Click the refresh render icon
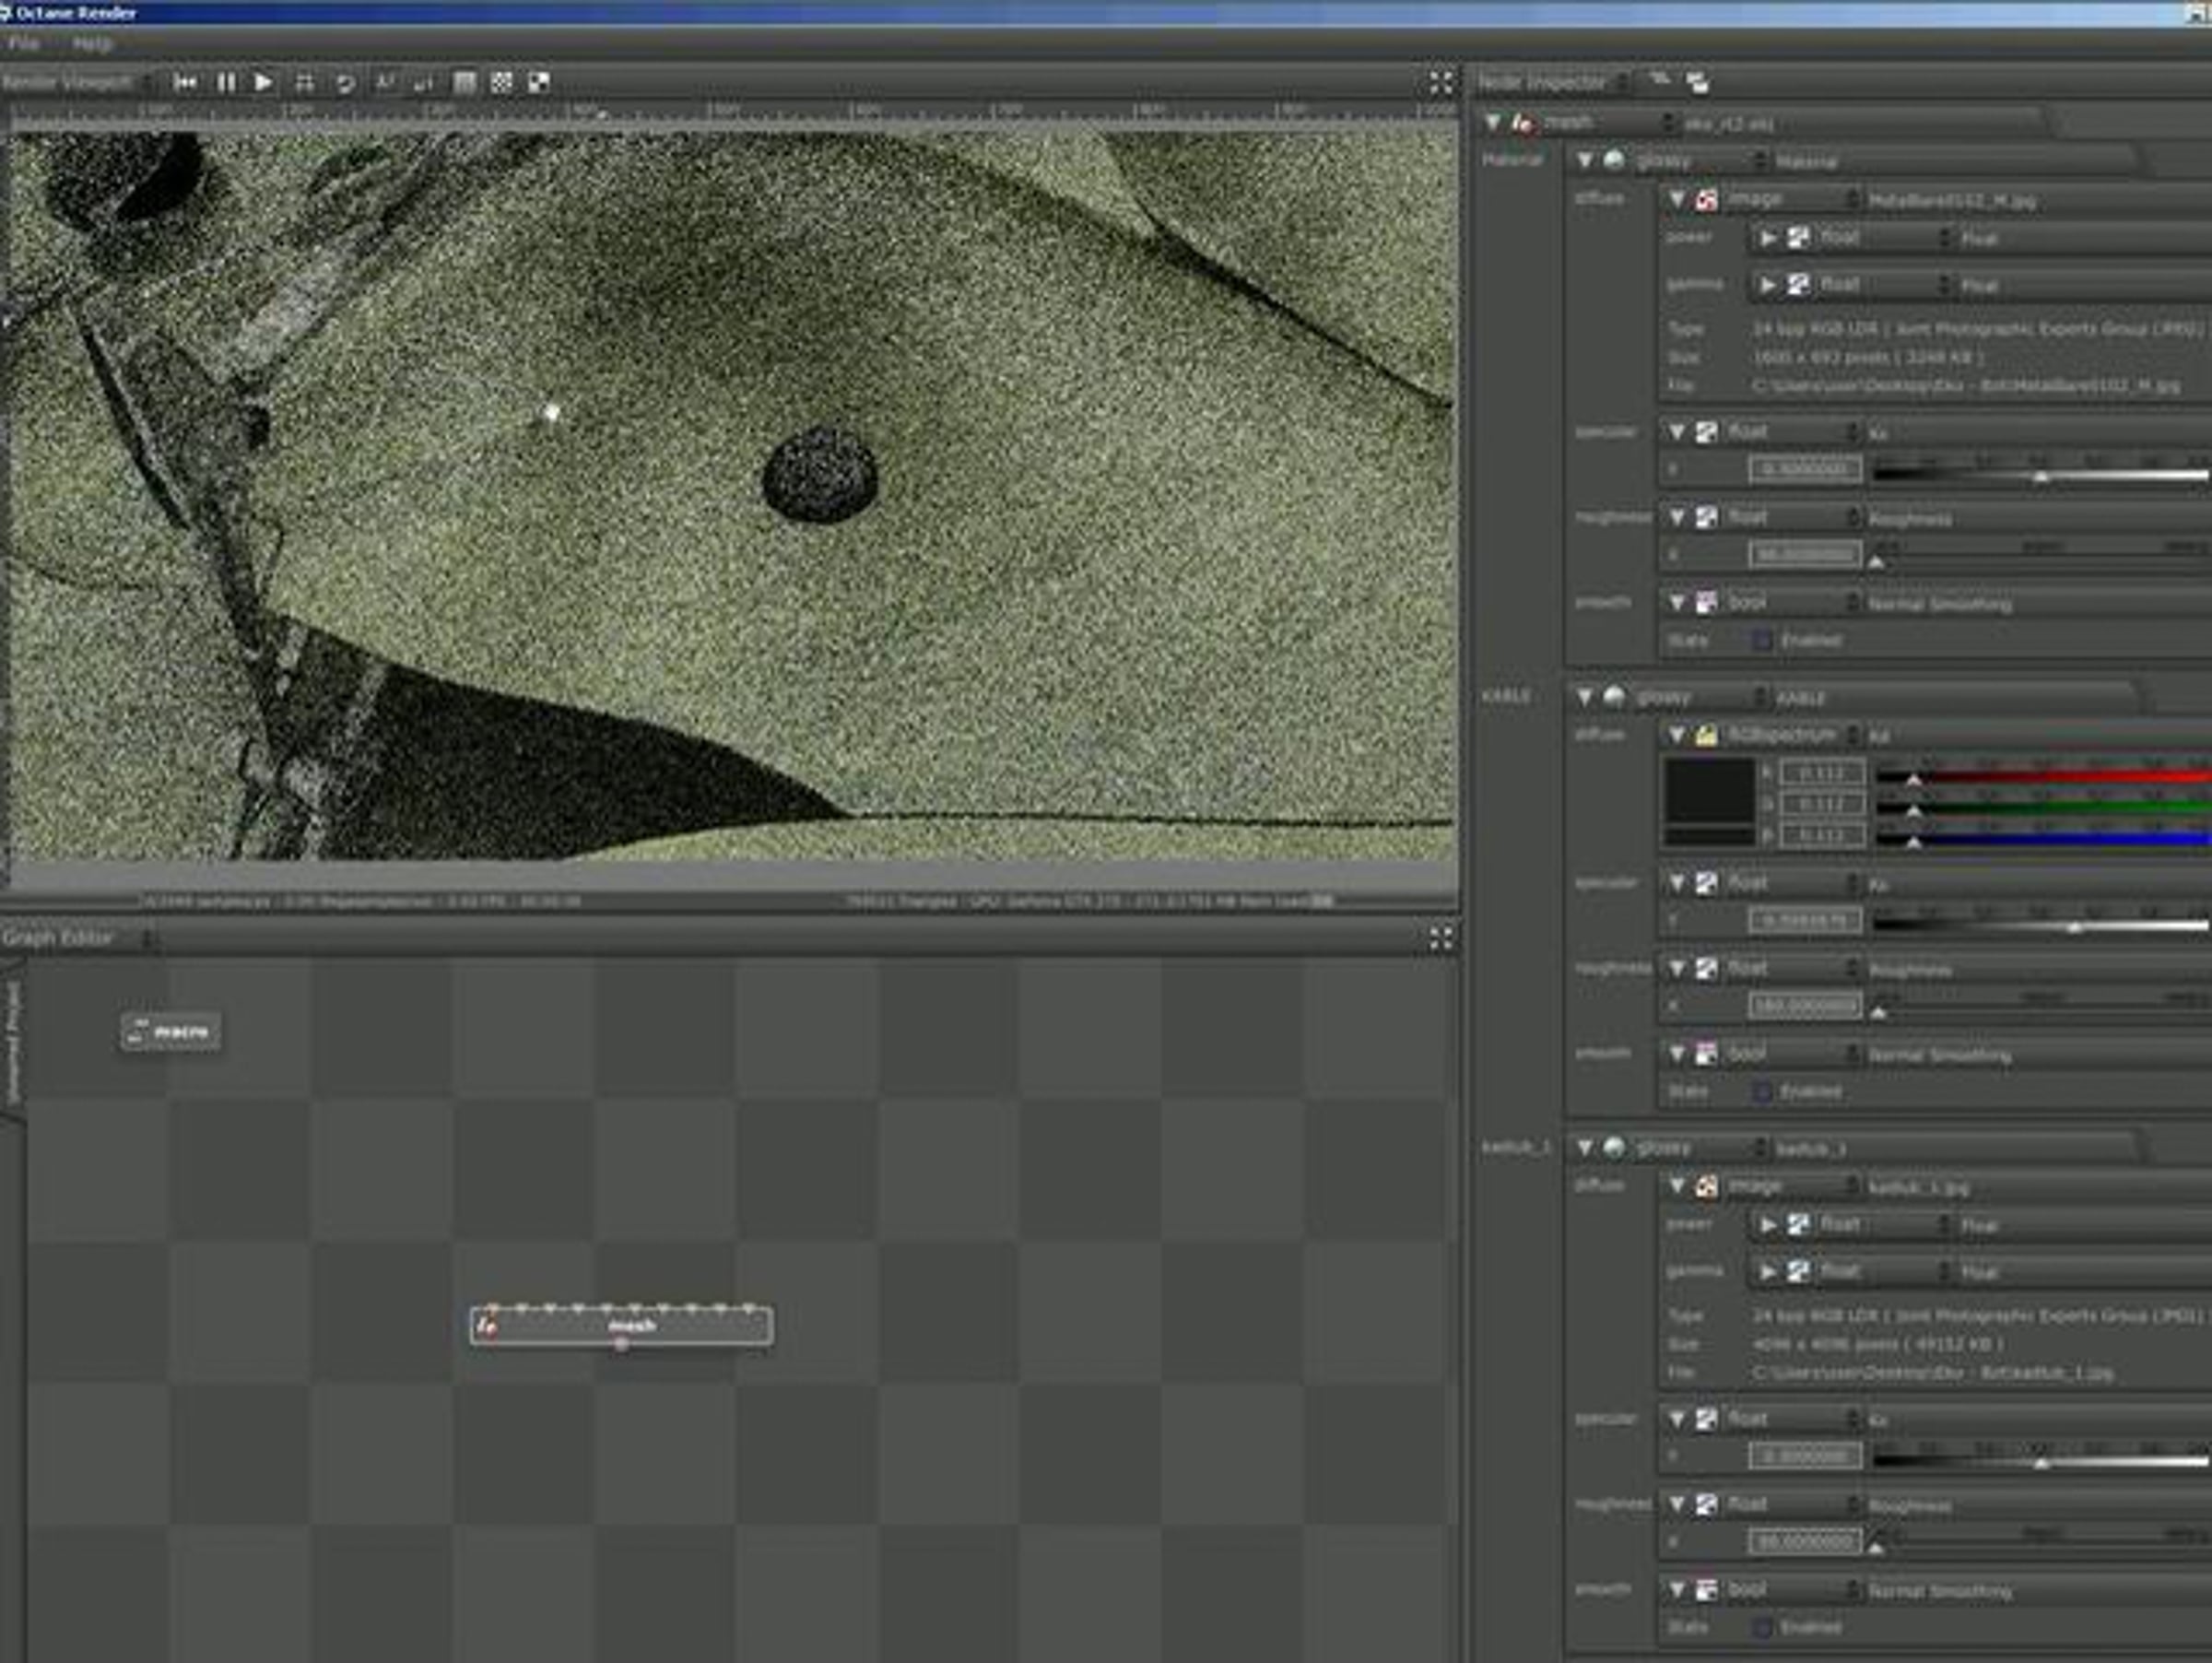The image size is (2212, 1663). click(x=345, y=83)
